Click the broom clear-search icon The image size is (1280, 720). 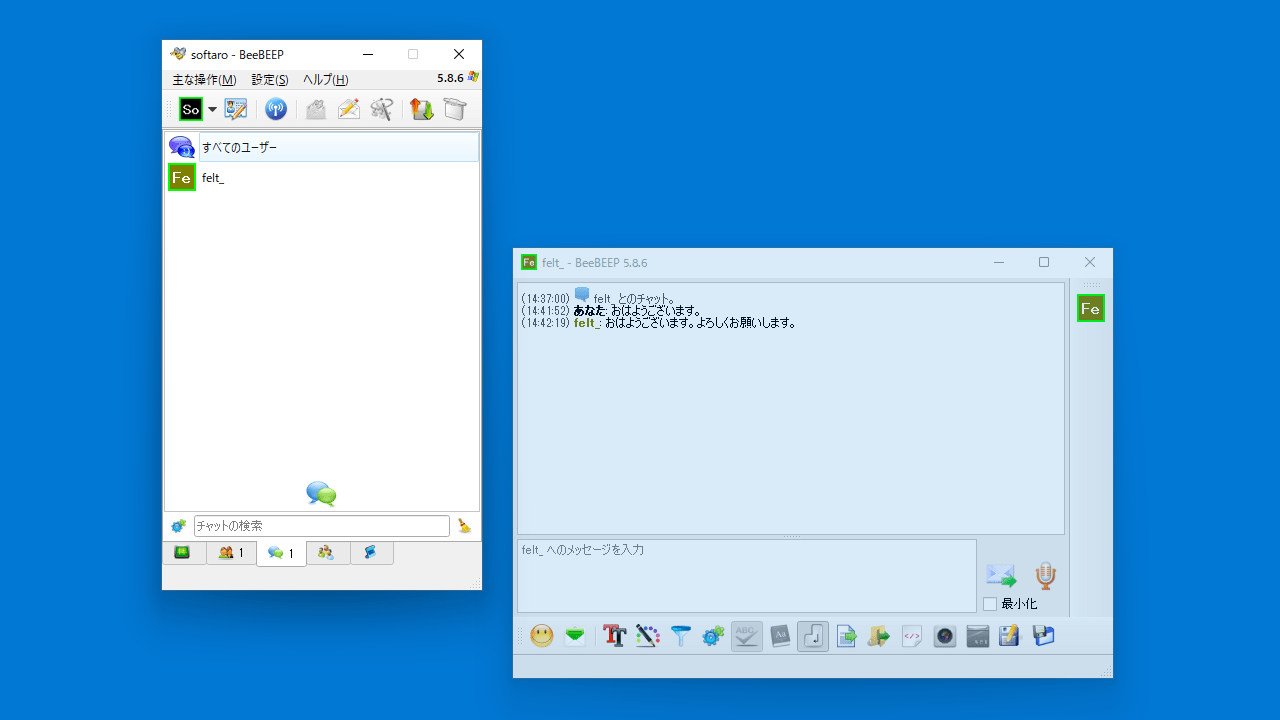pos(465,526)
